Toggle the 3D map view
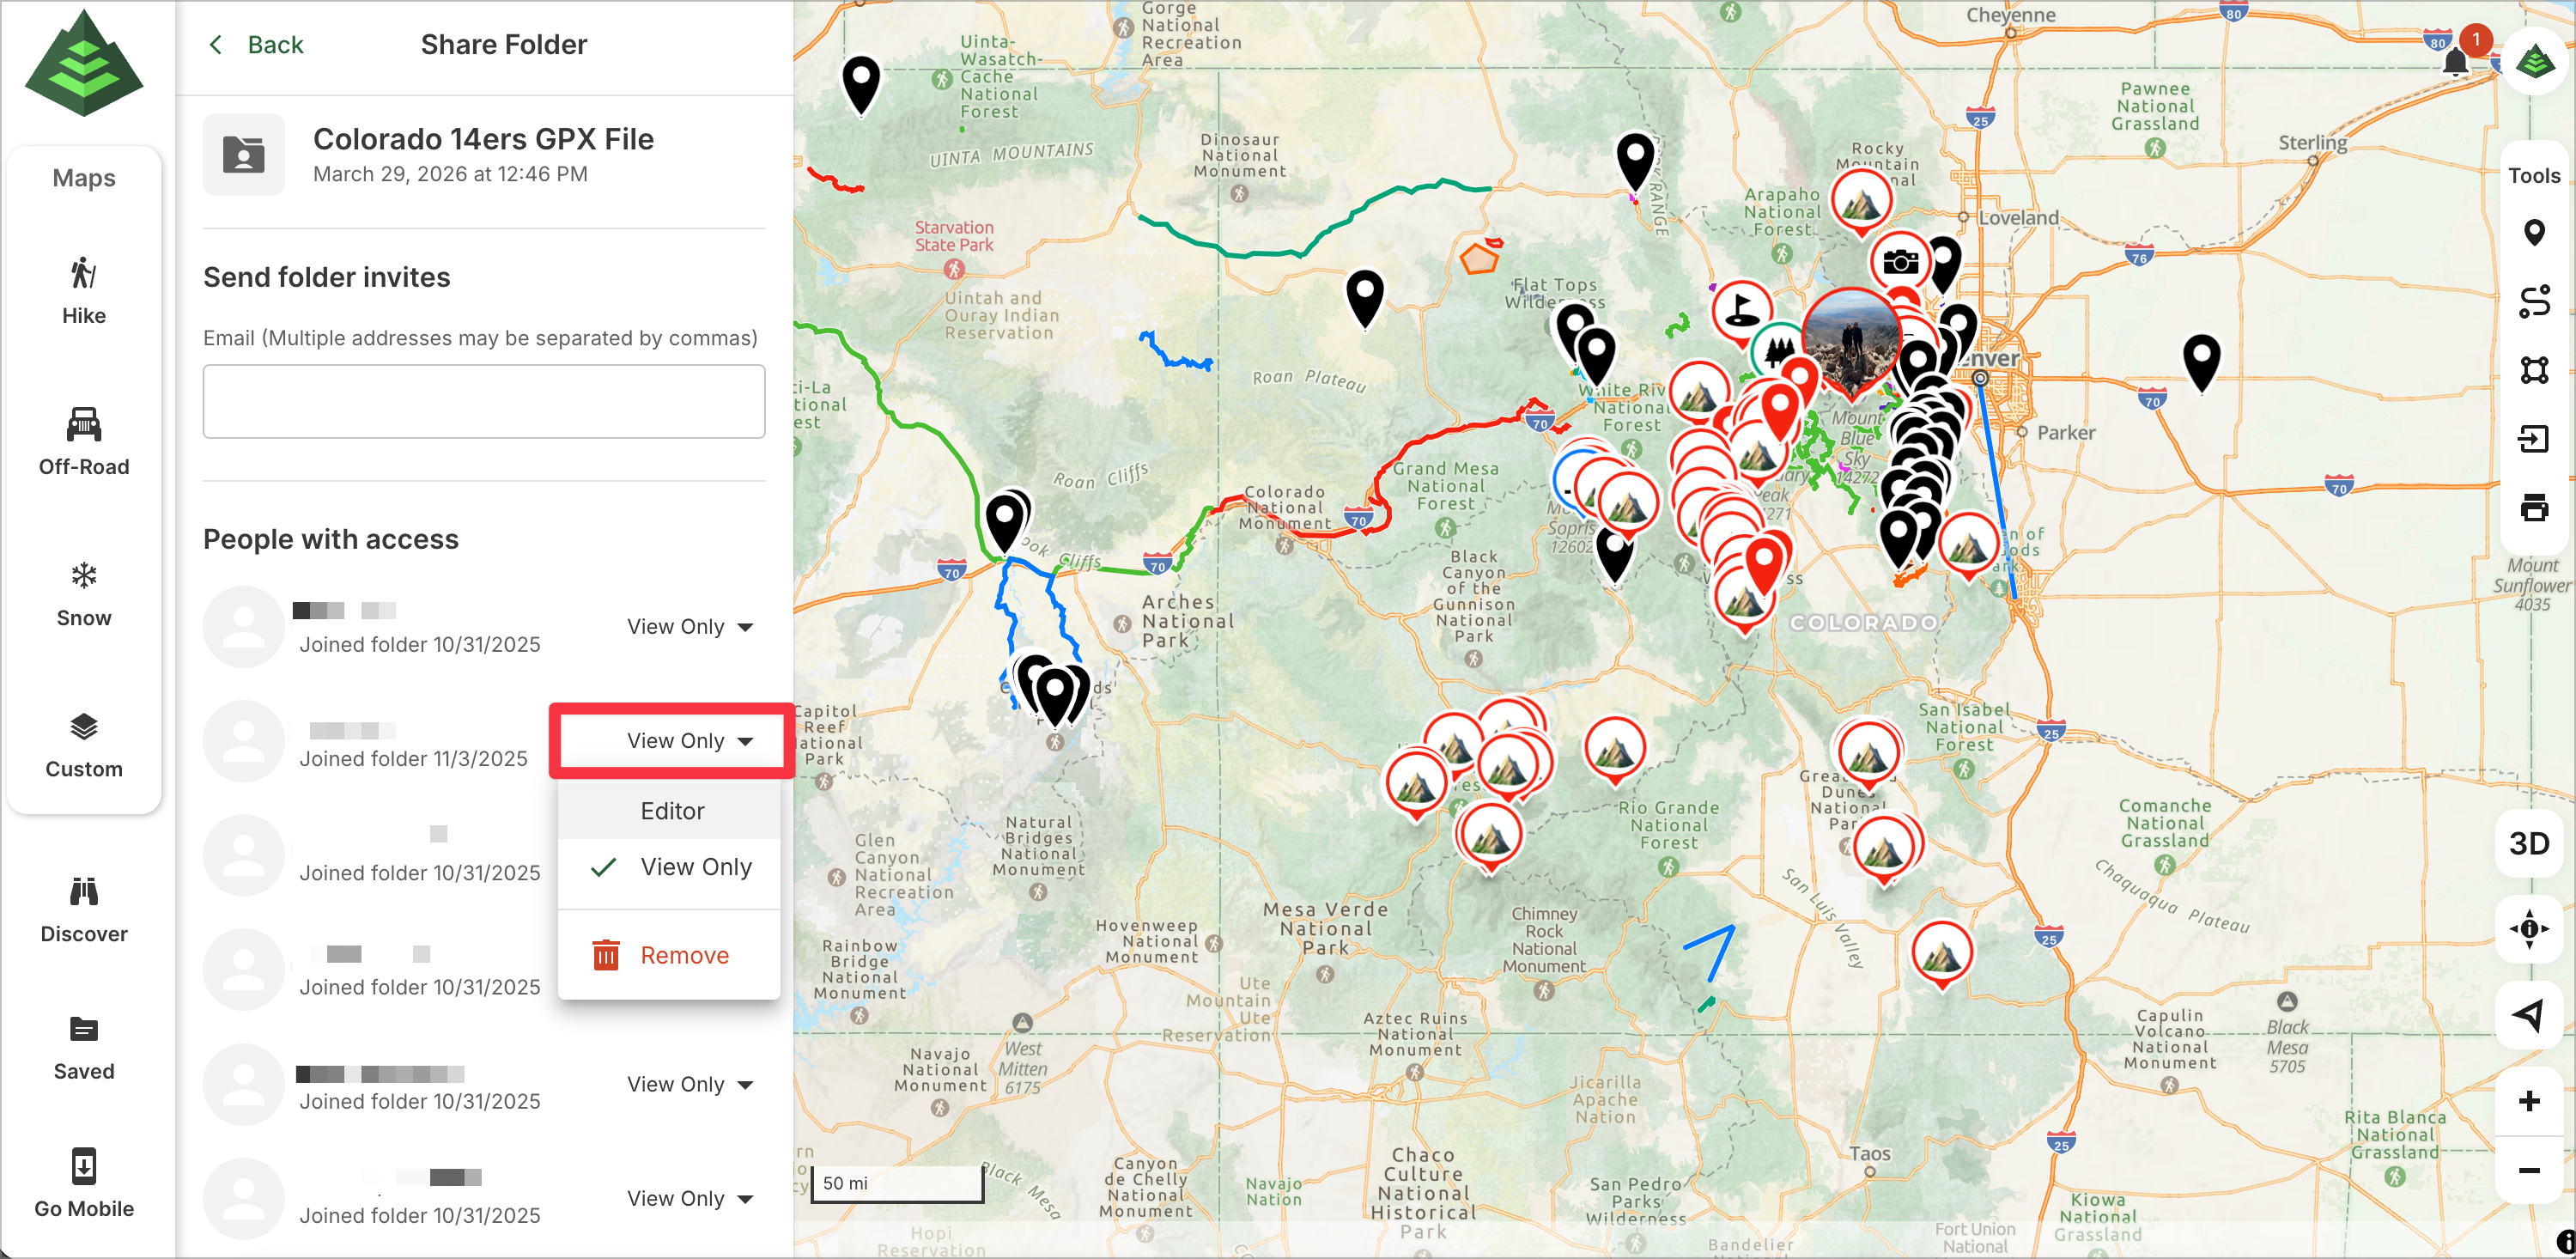Image resolution: width=2576 pixels, height=1259 pixels. point(2529,843)
